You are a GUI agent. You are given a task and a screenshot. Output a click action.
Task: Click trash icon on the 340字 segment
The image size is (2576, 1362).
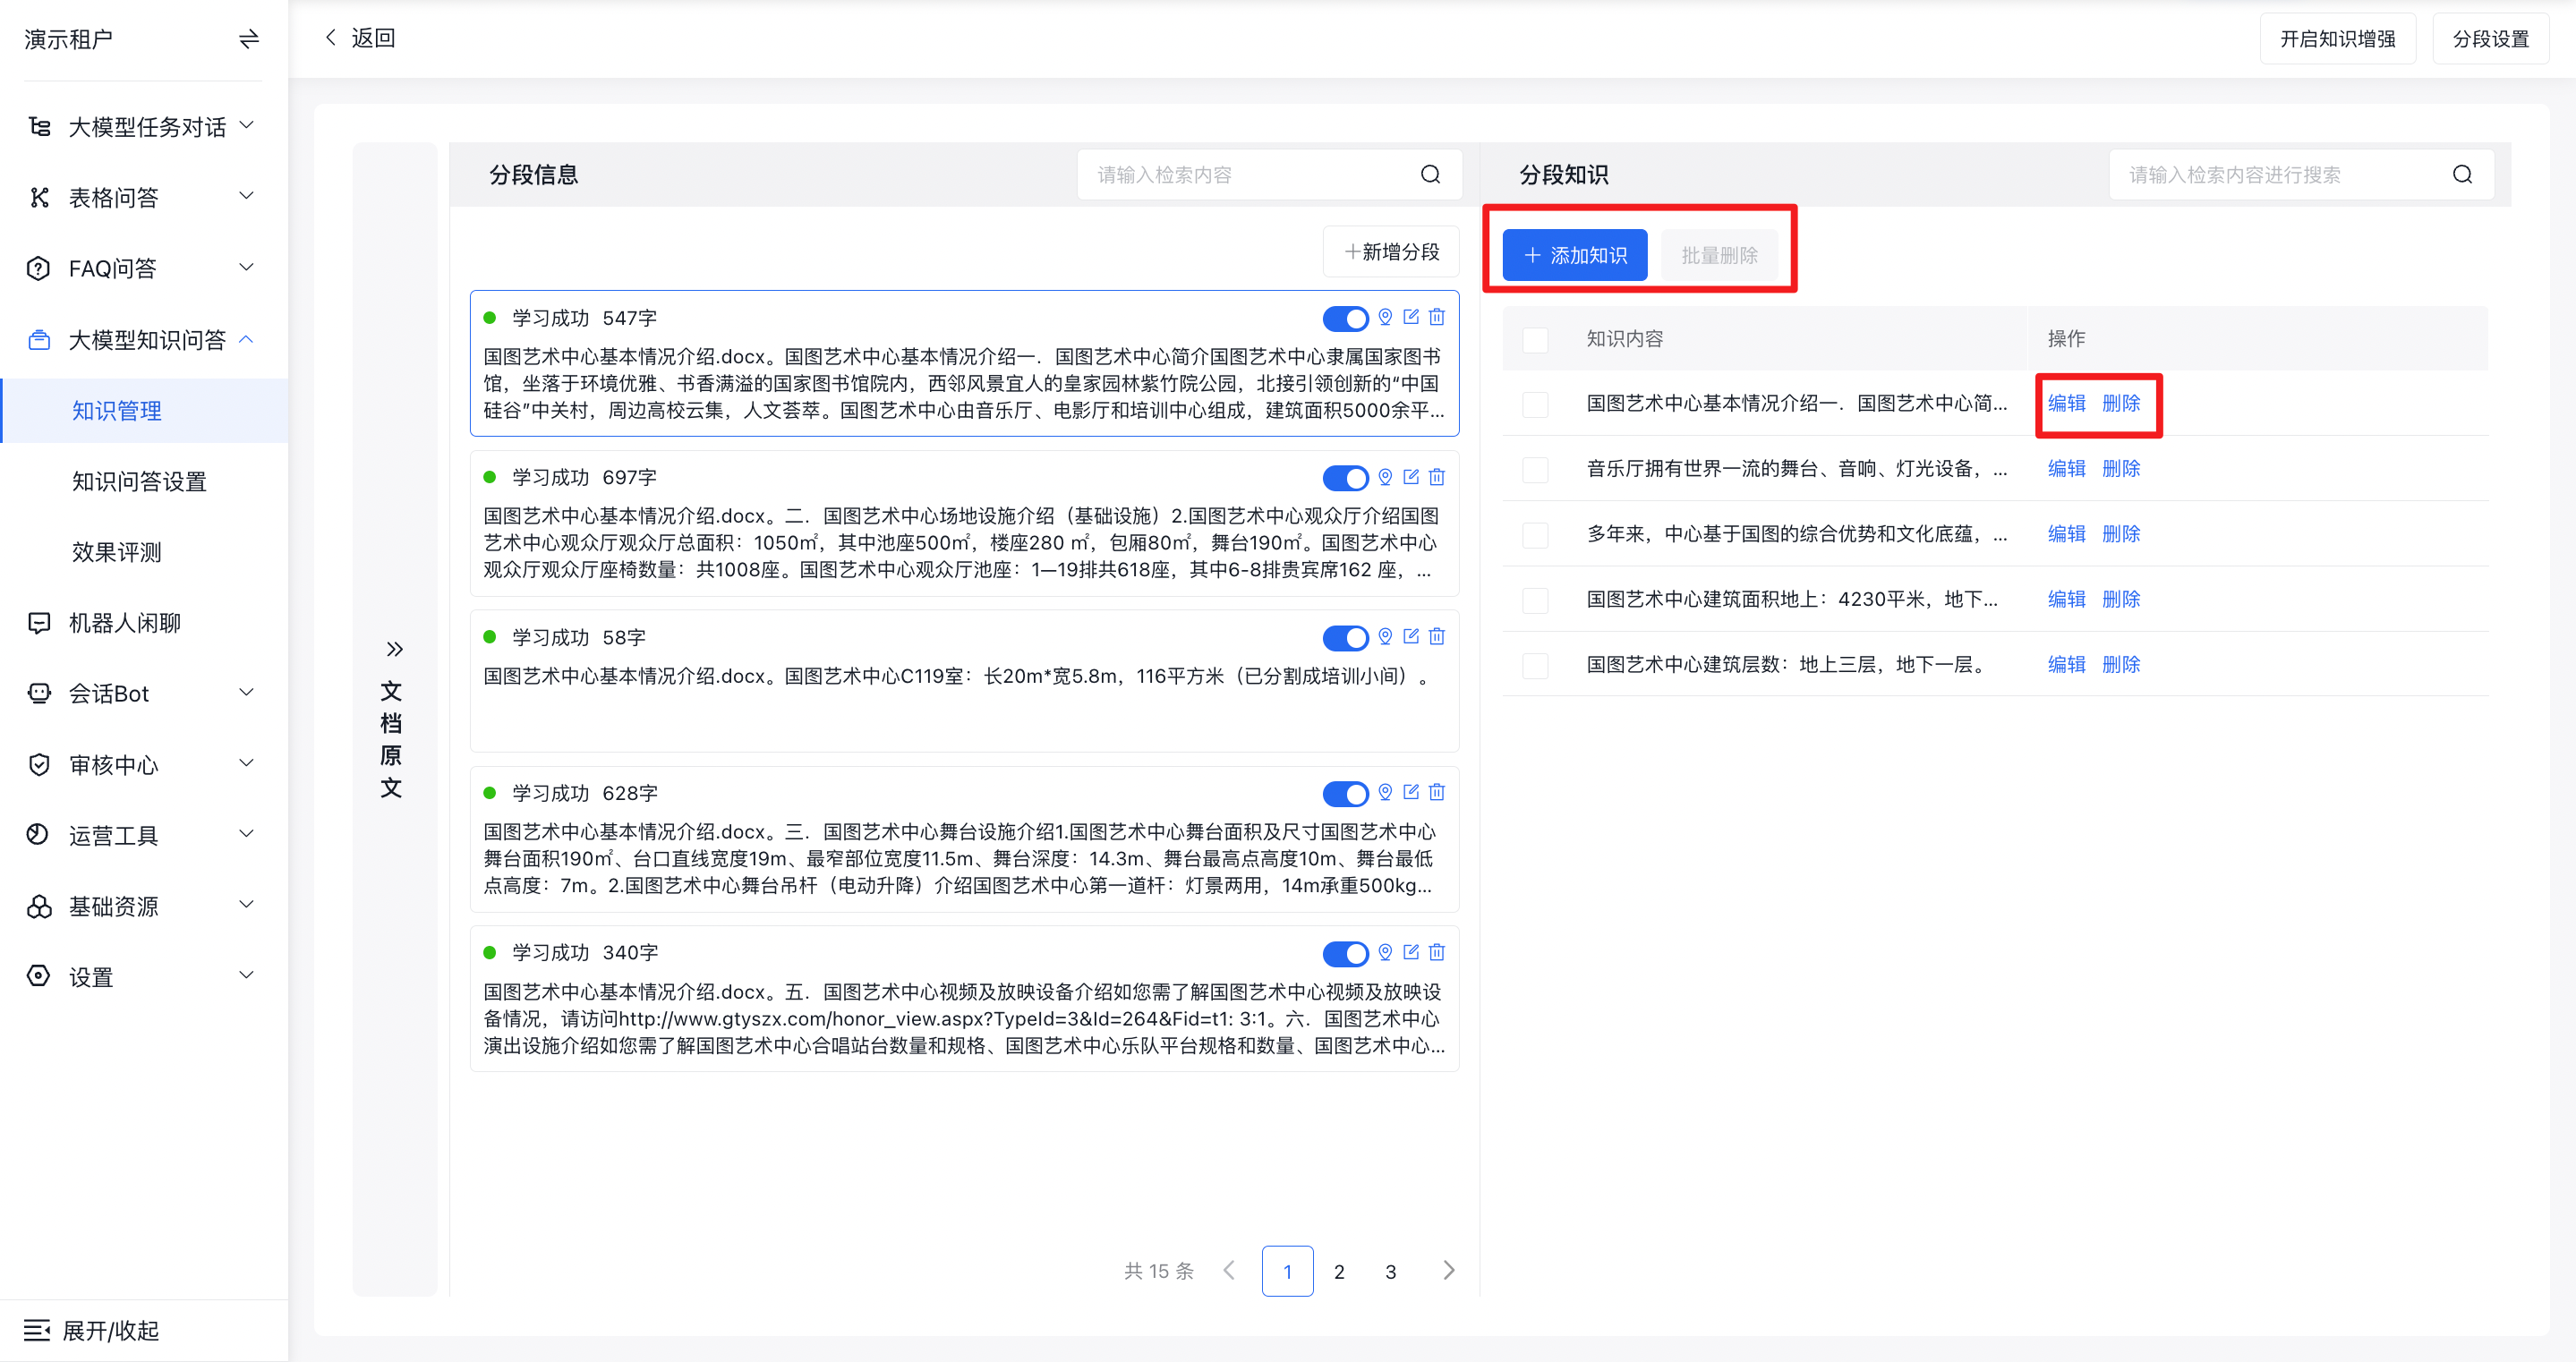(x=1437, y=952)
